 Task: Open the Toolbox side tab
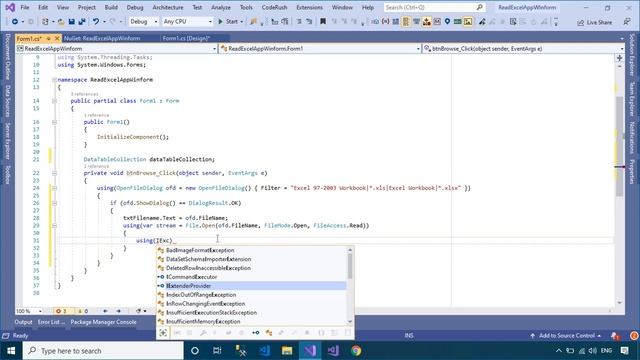coord(7,174)
